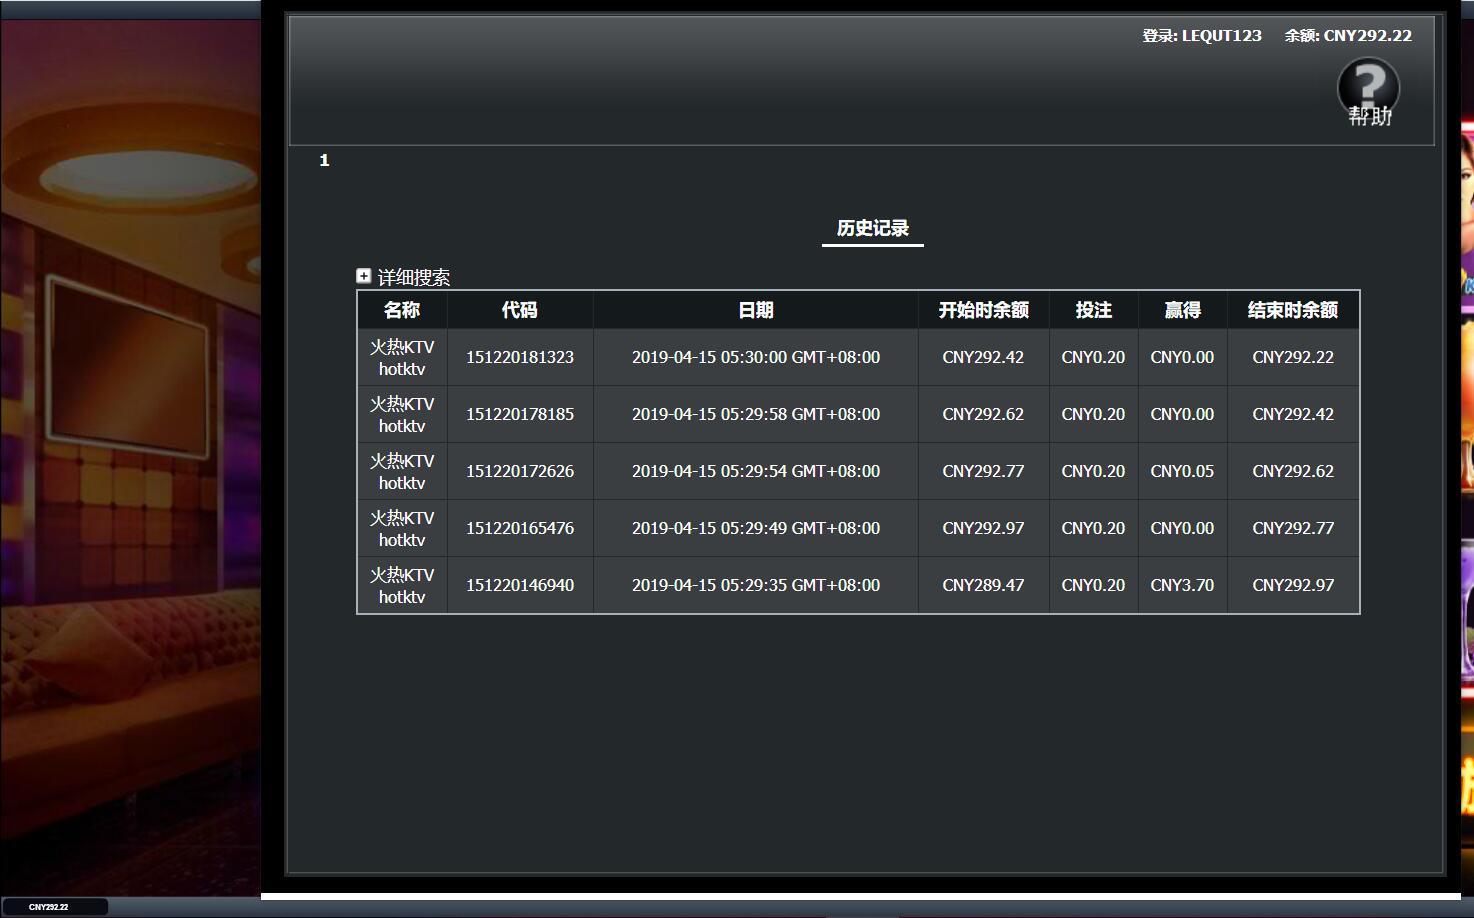Click starting balance CNY292.97
The width and height of the screenshot is (1474, 918).
pyautogui.click(x=983, y=528)
